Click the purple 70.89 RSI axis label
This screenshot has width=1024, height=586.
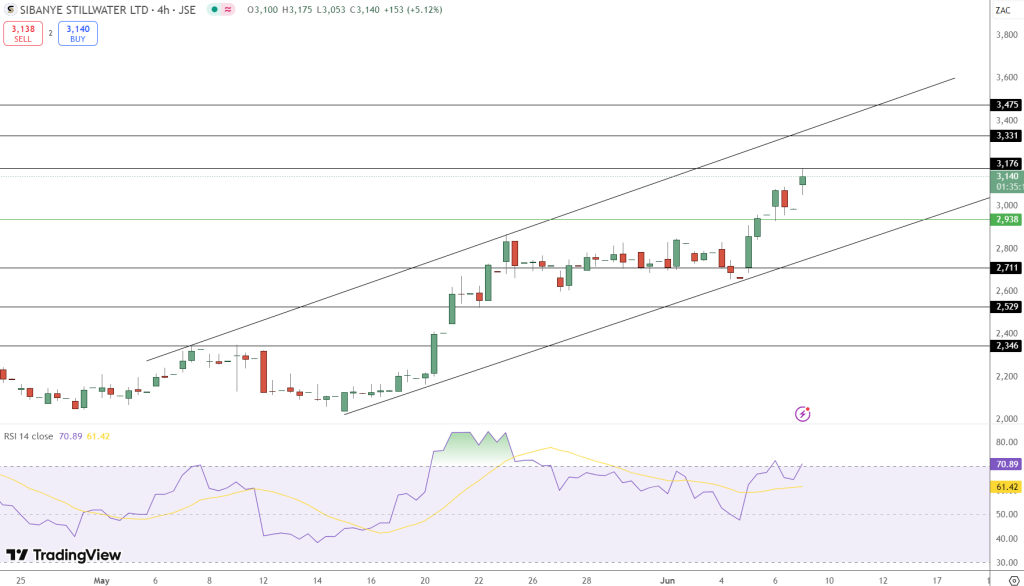point(1007,464)
